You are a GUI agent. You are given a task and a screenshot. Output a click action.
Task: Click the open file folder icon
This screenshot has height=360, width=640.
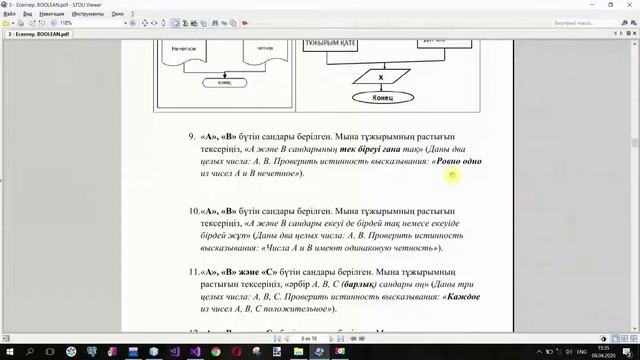pyautogui.click(x=6, y=23)
